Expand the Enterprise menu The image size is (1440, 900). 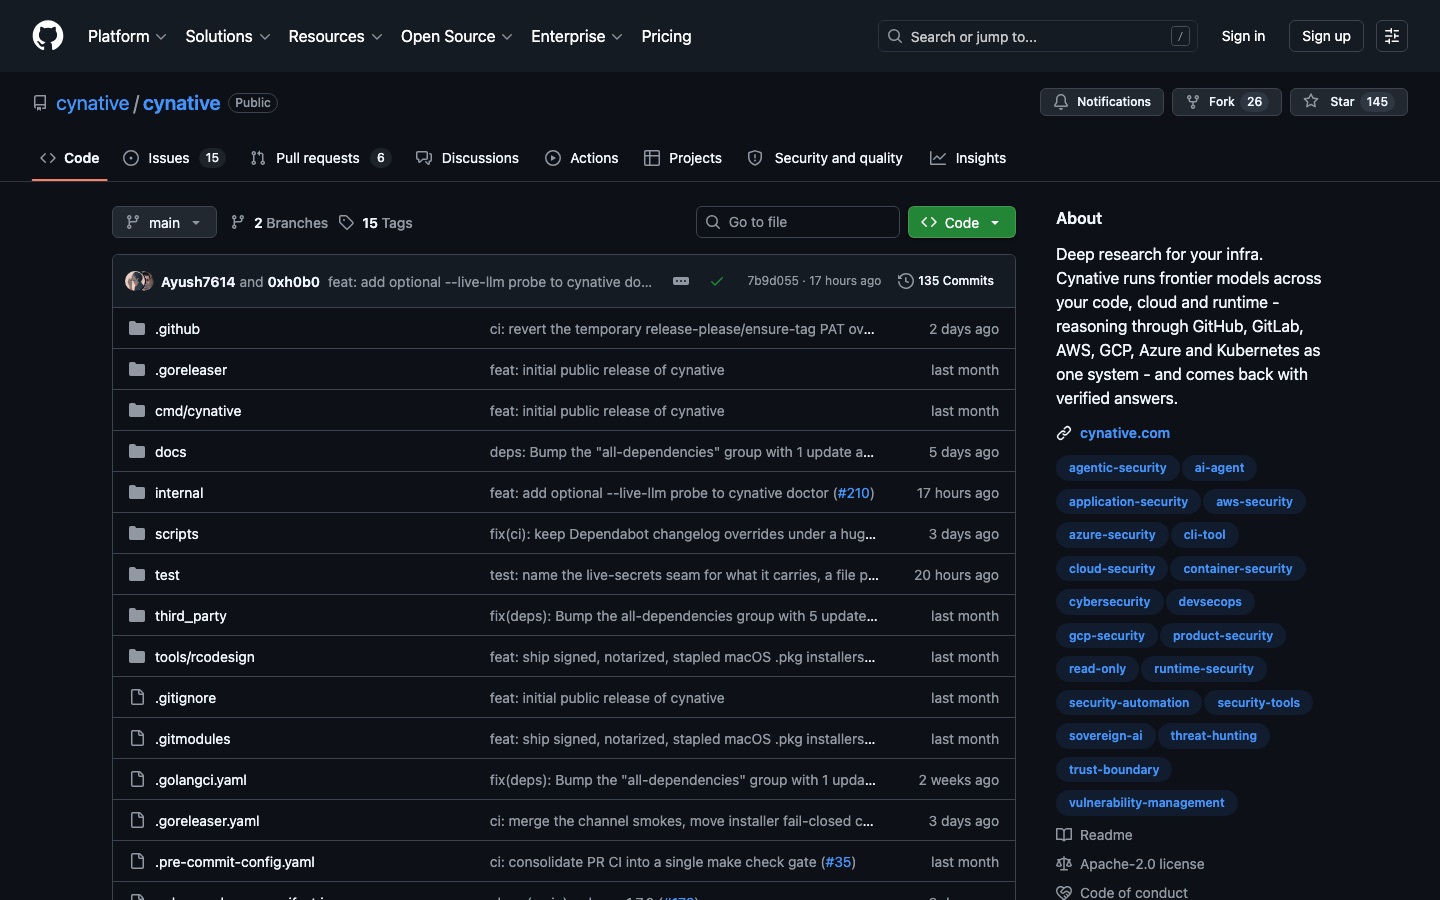[x=577, y=36]
